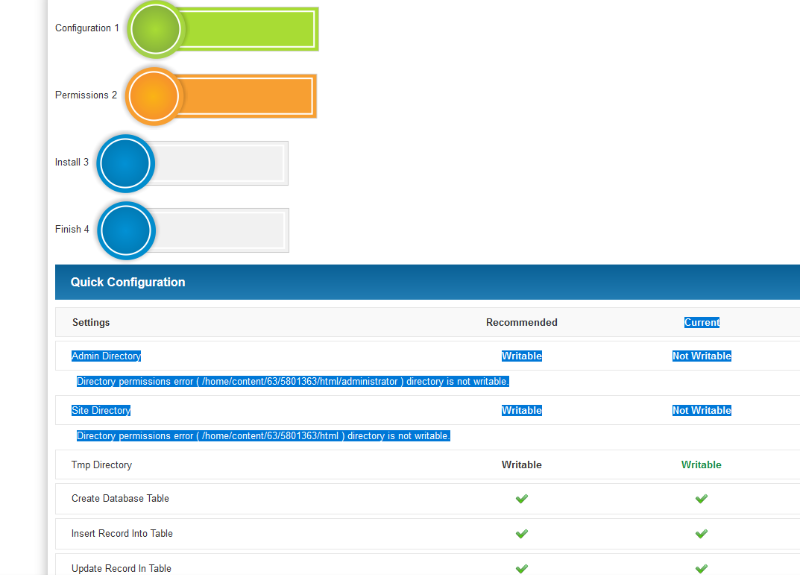800x575 pixels.
Task: Click recommended checkmark for Update Record In Table
Action: point(521,568)
